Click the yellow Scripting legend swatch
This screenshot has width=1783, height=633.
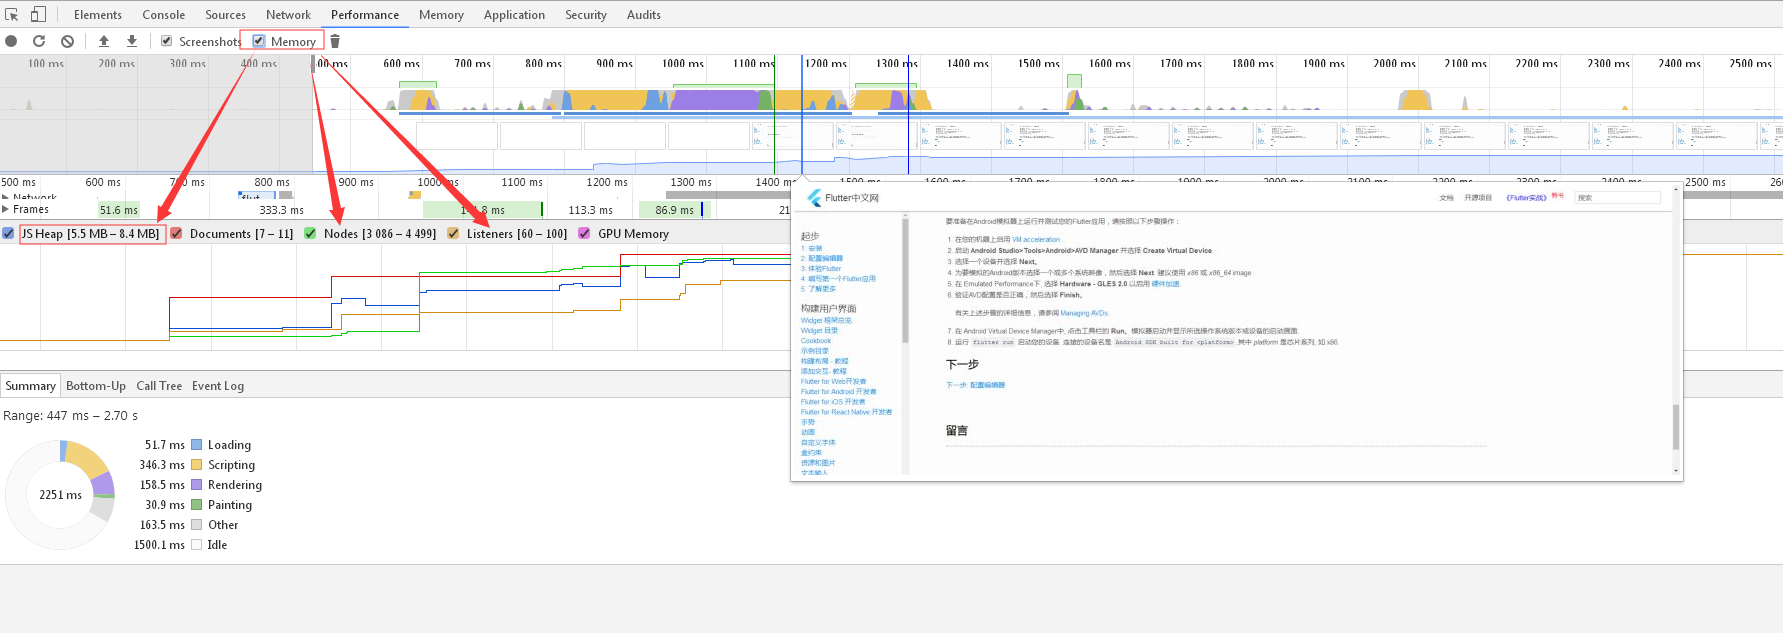tap(197, 465)
